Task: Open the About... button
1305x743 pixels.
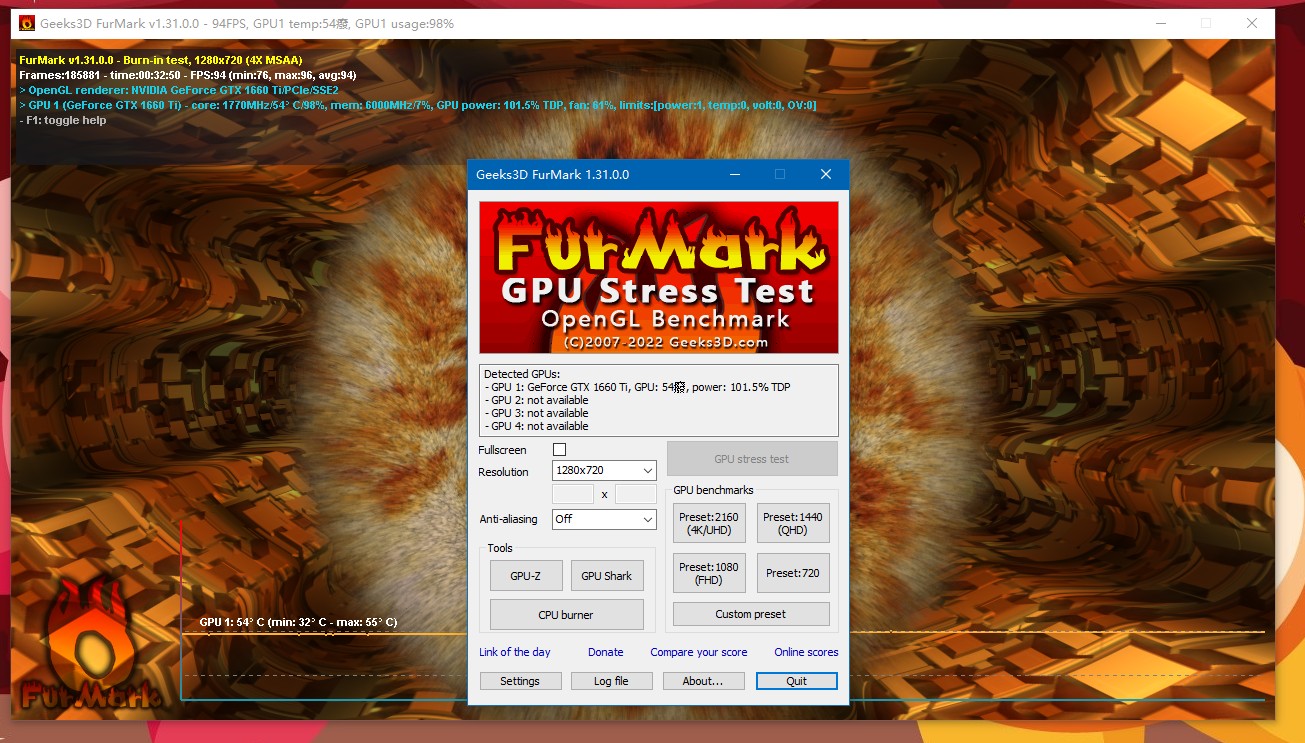Action: (x=703, y=681)
